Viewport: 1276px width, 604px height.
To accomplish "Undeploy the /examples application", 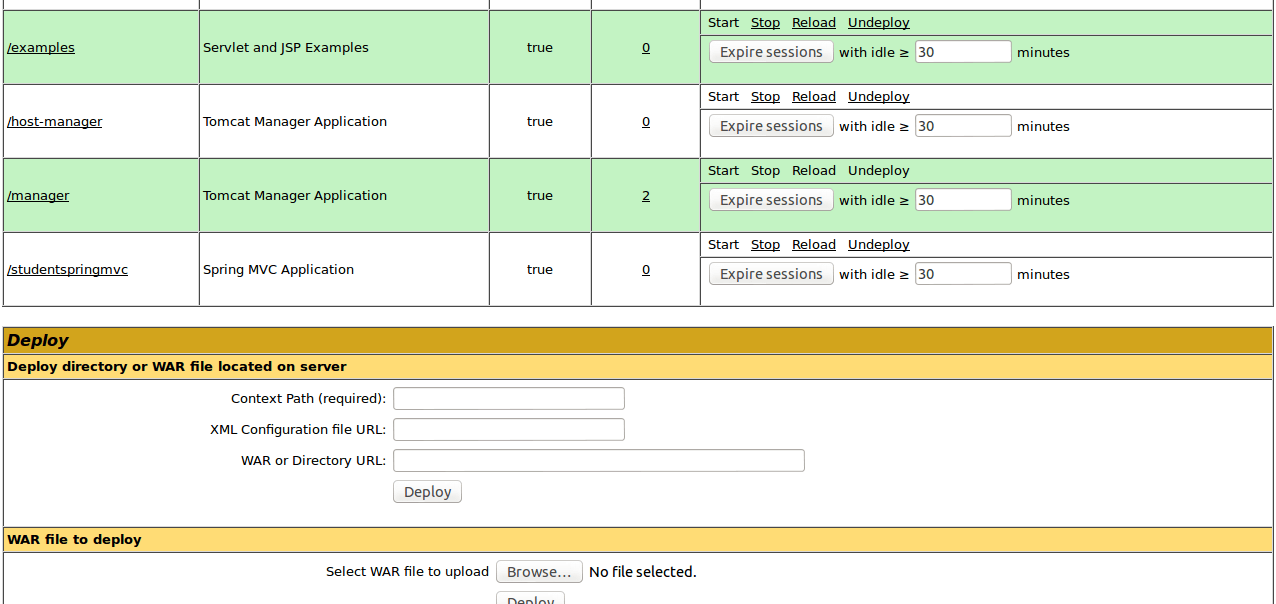I will tap(878, 23).
